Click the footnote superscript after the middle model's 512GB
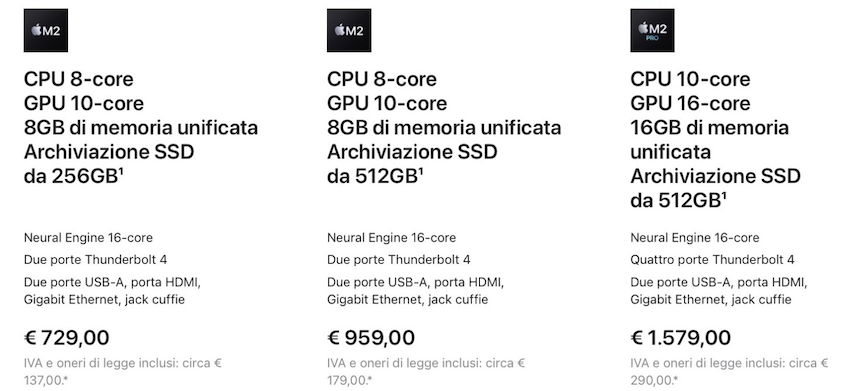The width and height of the screenshot is (850, 391). (421, 171)
